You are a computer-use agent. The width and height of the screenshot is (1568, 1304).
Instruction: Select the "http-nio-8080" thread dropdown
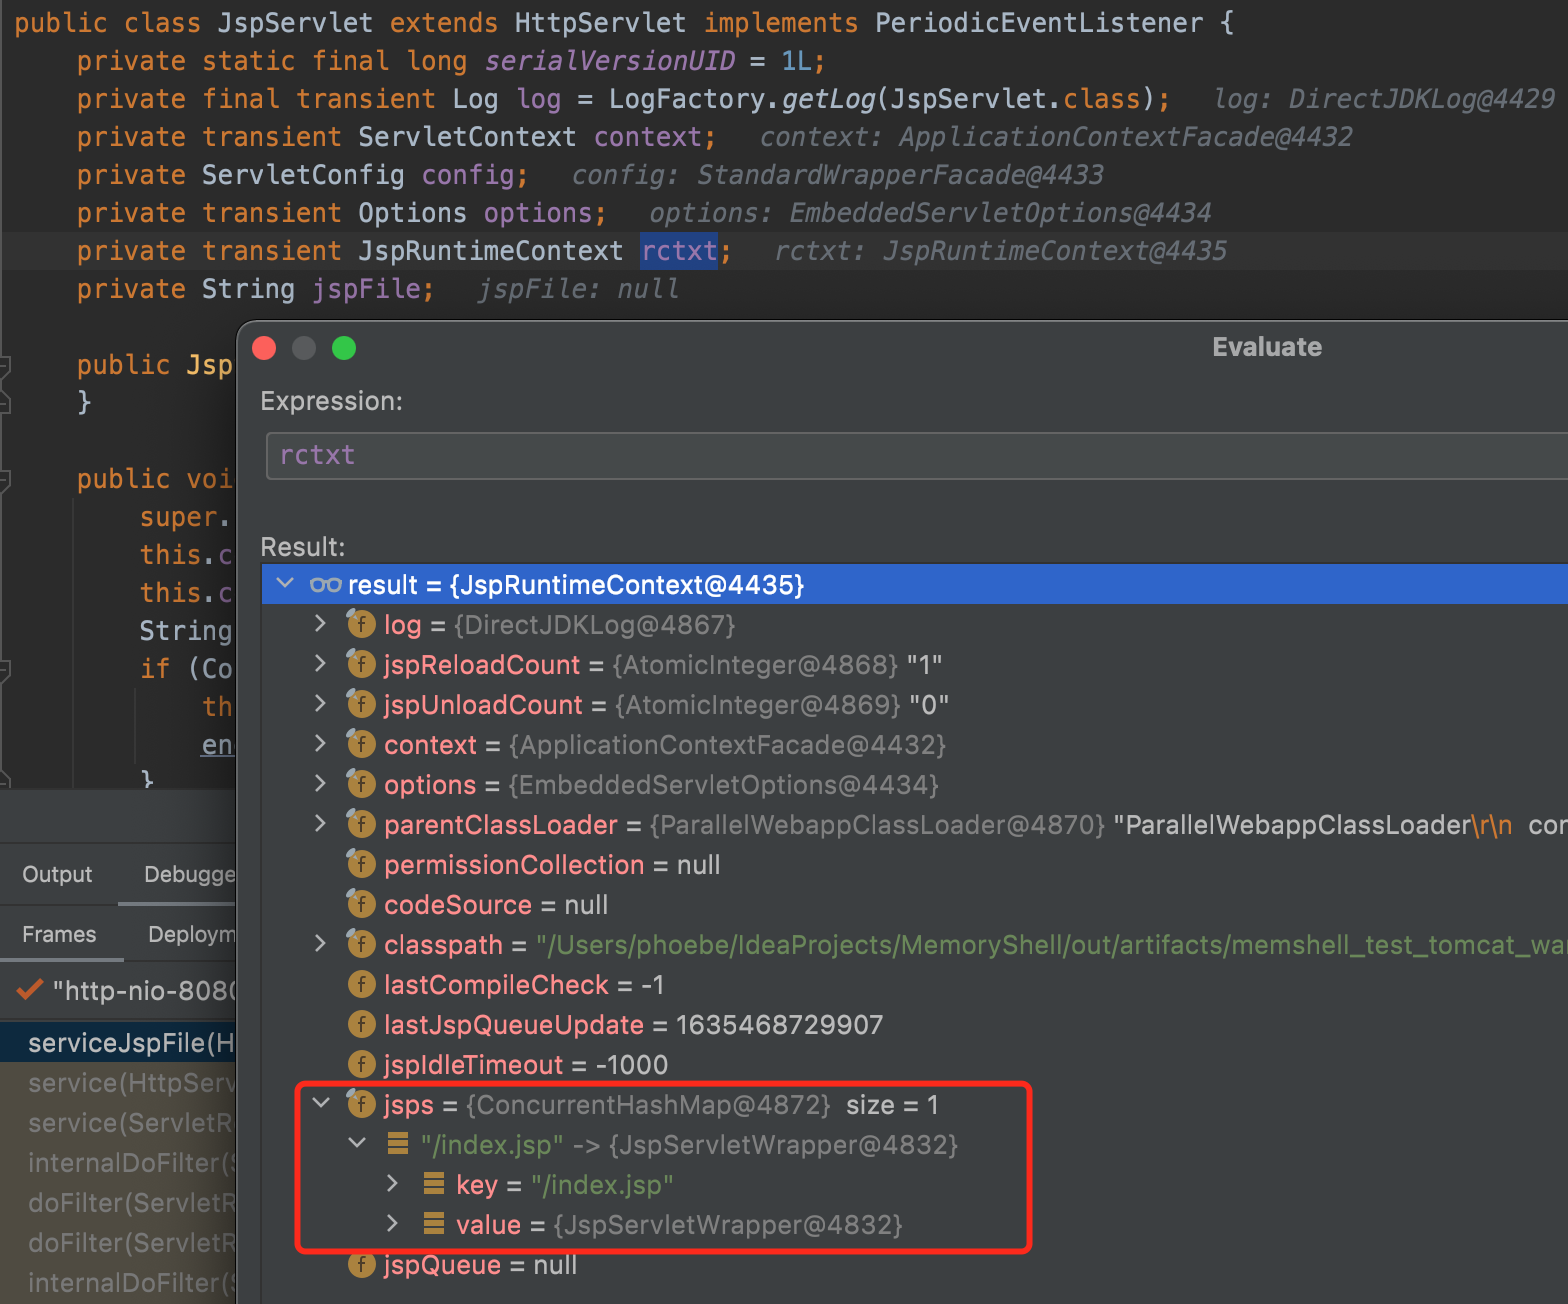(x=118, y=991)
